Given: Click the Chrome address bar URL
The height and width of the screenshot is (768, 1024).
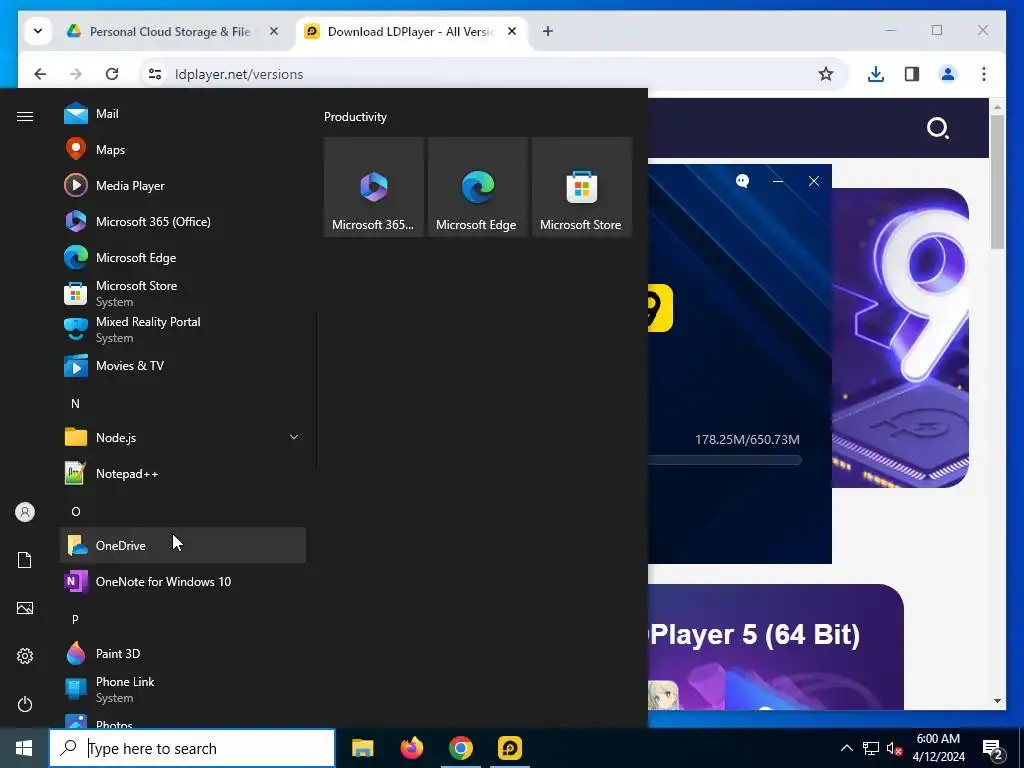Looking at the screenshot, I should (239, 74).
